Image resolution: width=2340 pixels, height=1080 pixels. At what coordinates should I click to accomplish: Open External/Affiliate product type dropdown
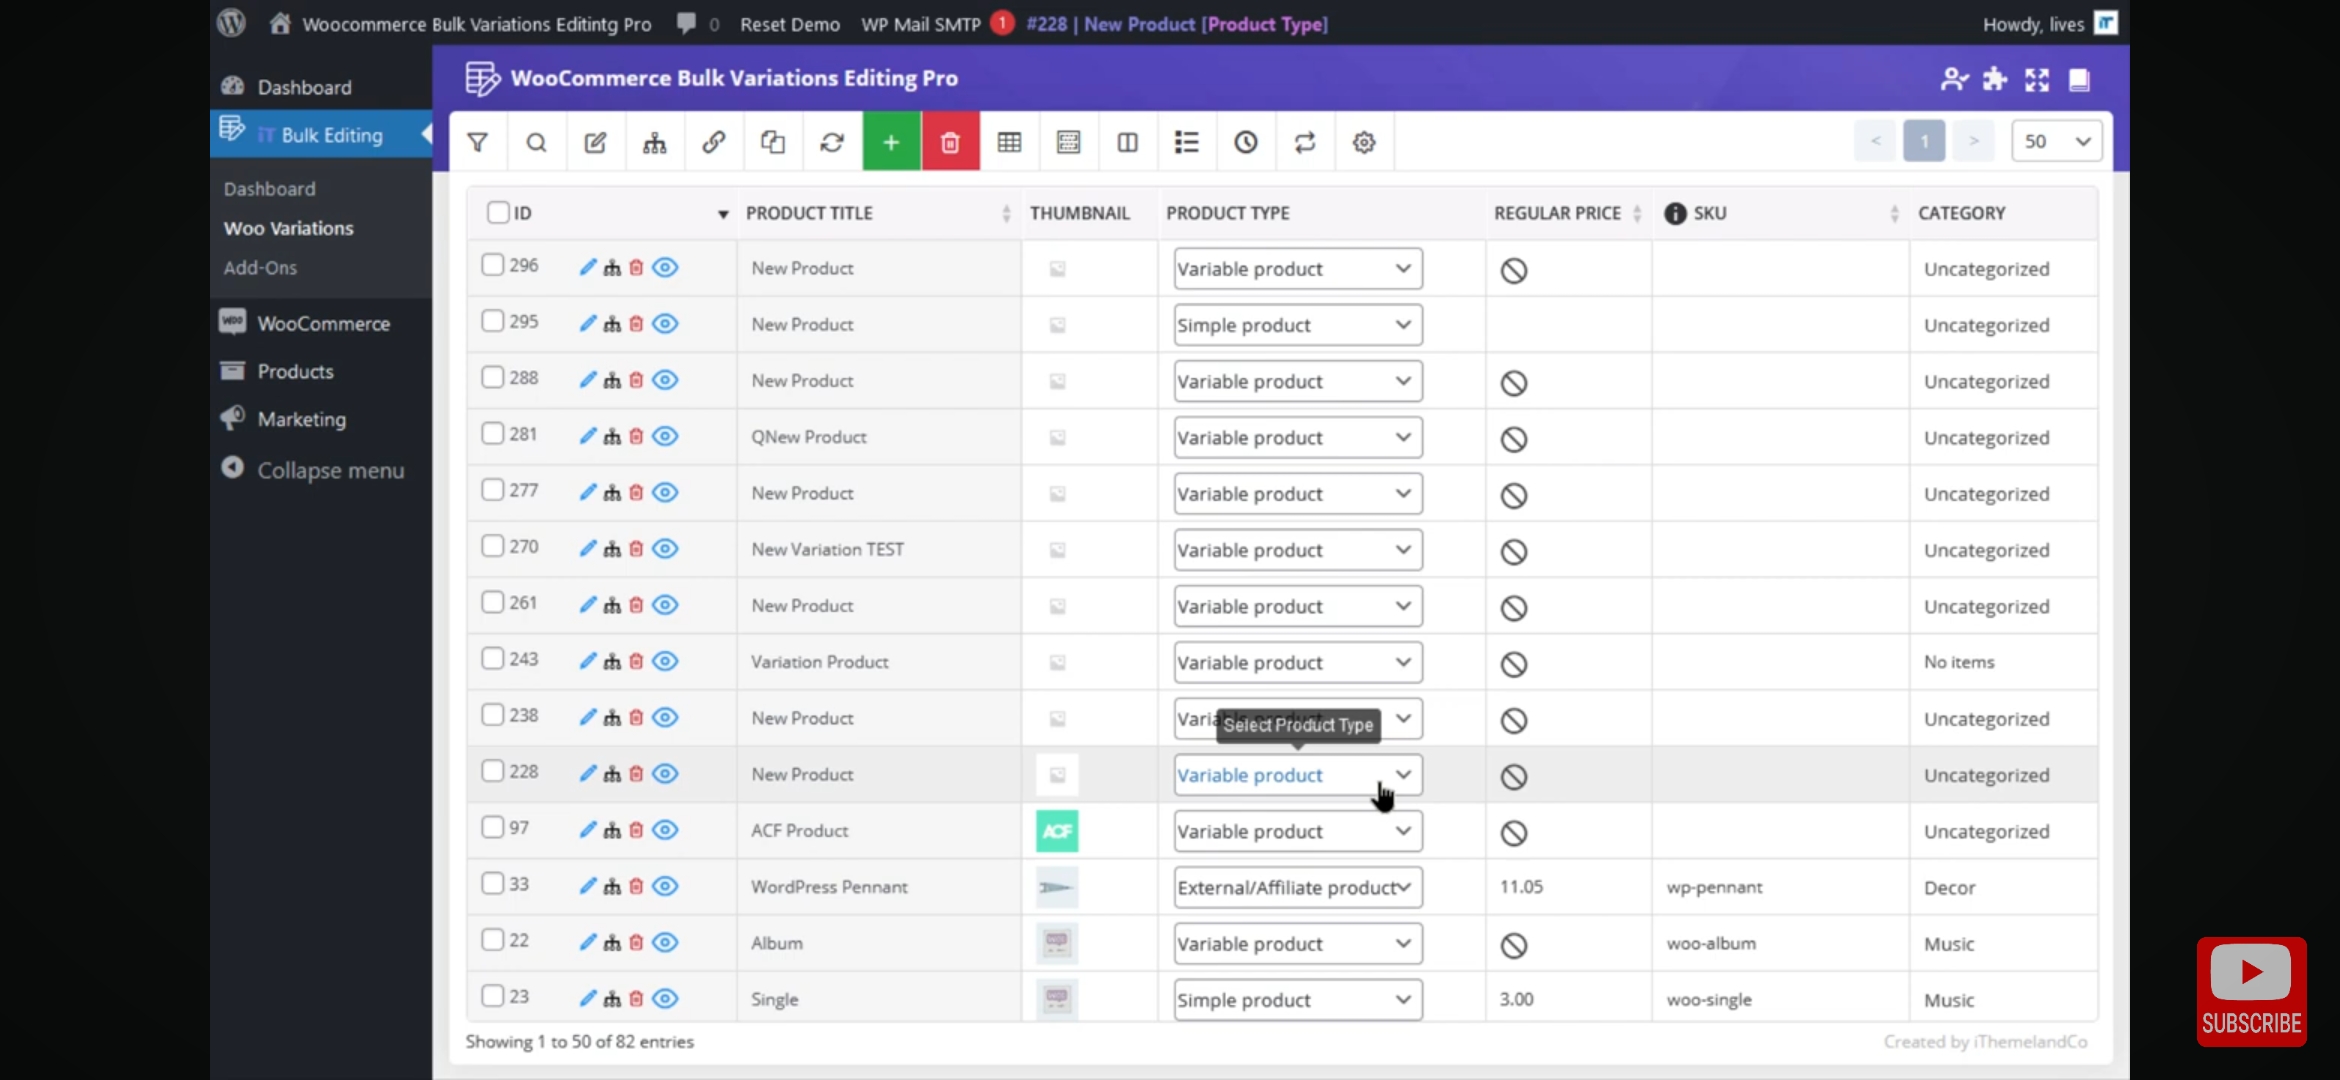pos(1297,887)
